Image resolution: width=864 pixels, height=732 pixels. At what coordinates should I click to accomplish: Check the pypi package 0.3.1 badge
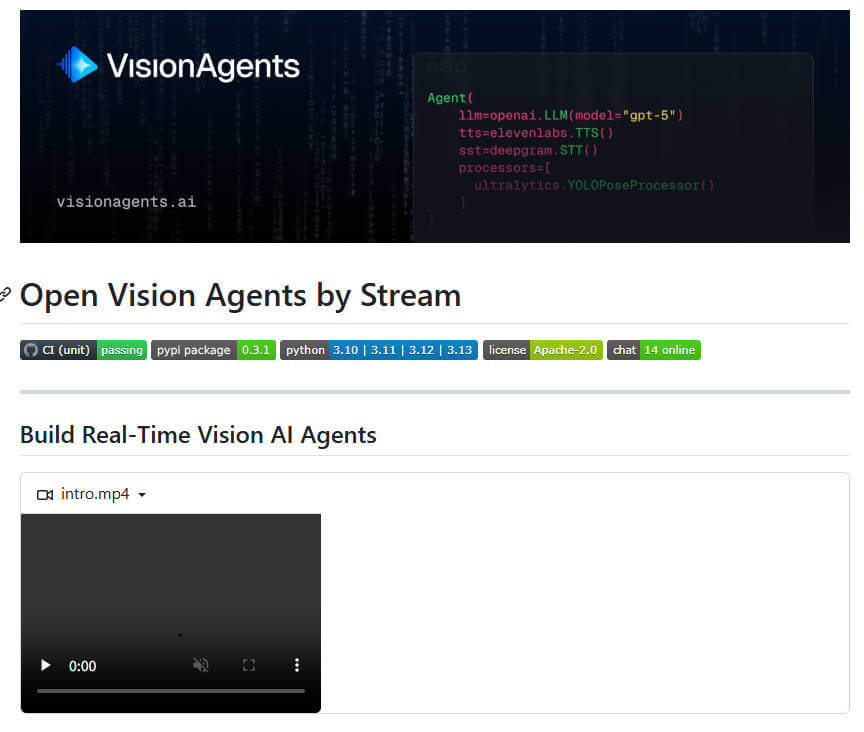pos(212,350)
